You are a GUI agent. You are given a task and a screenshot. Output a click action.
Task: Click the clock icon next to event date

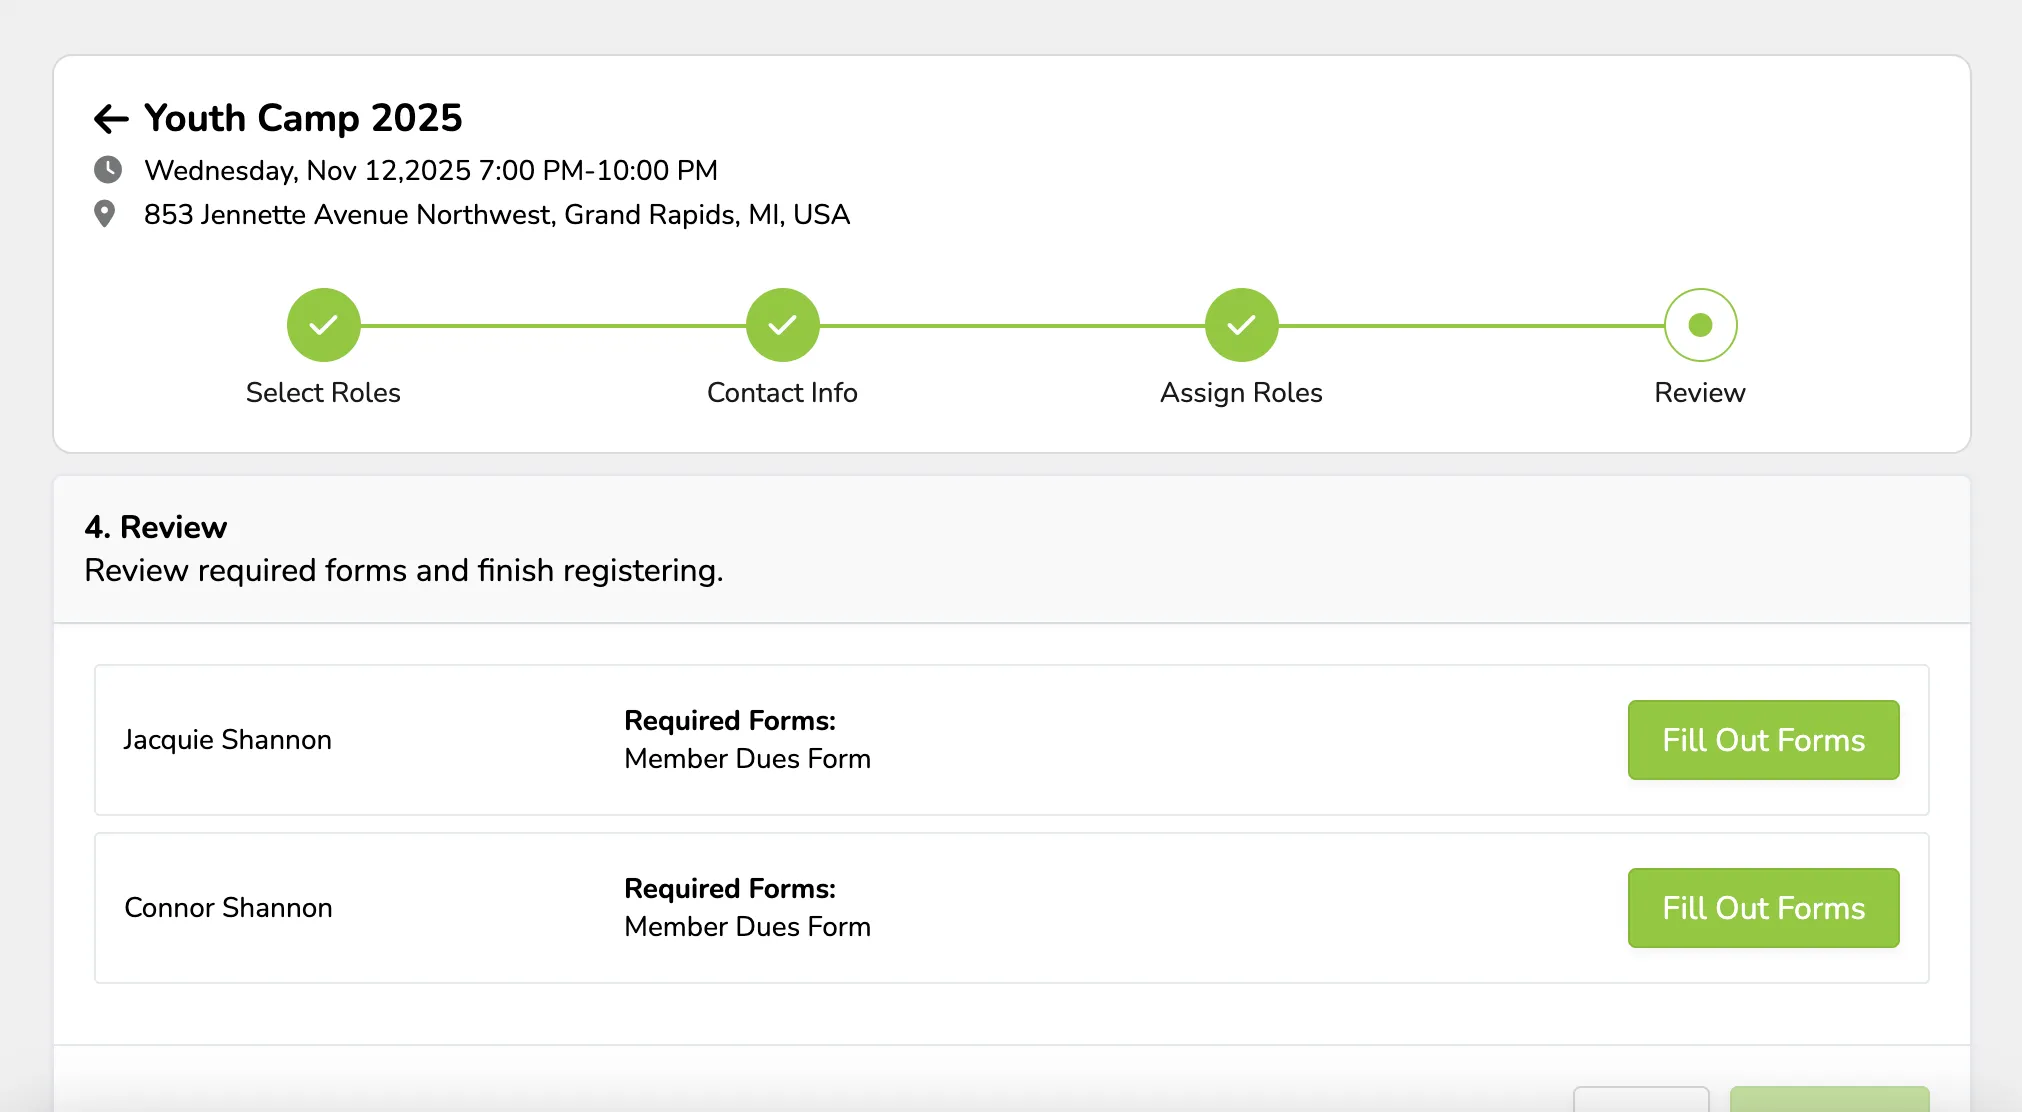tap(108, 170)
